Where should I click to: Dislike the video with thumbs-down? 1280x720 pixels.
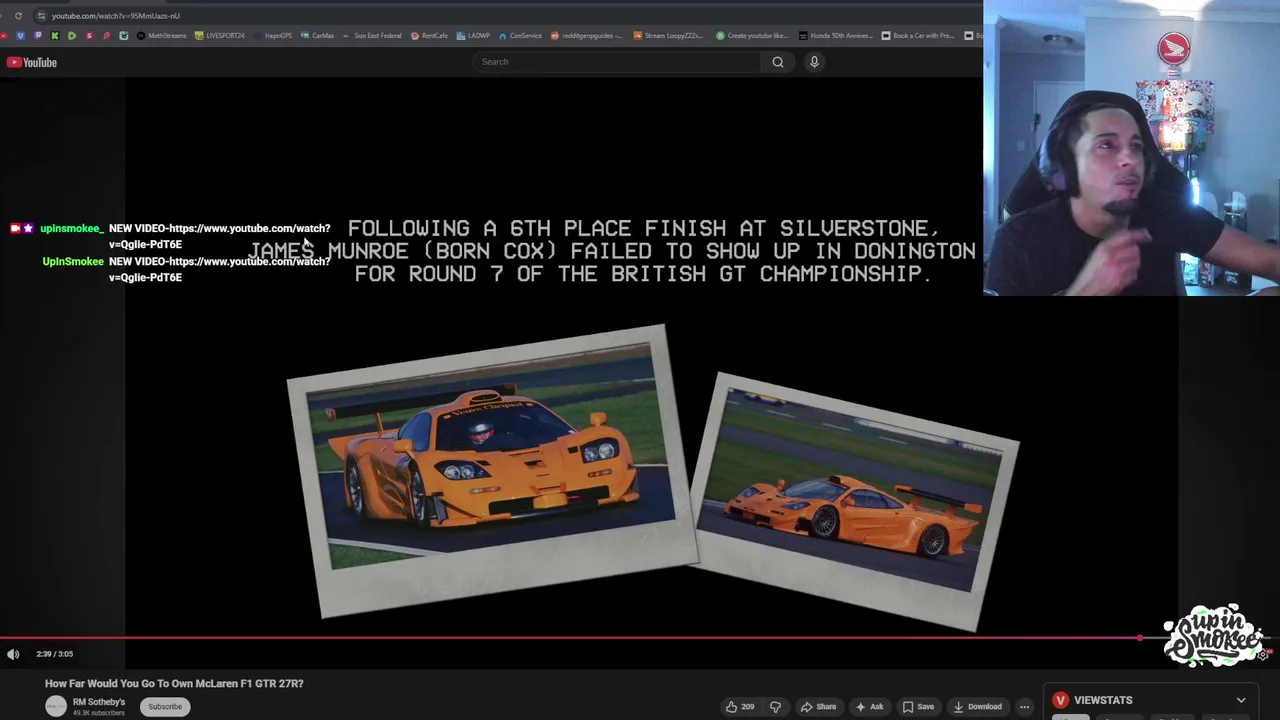775,707
